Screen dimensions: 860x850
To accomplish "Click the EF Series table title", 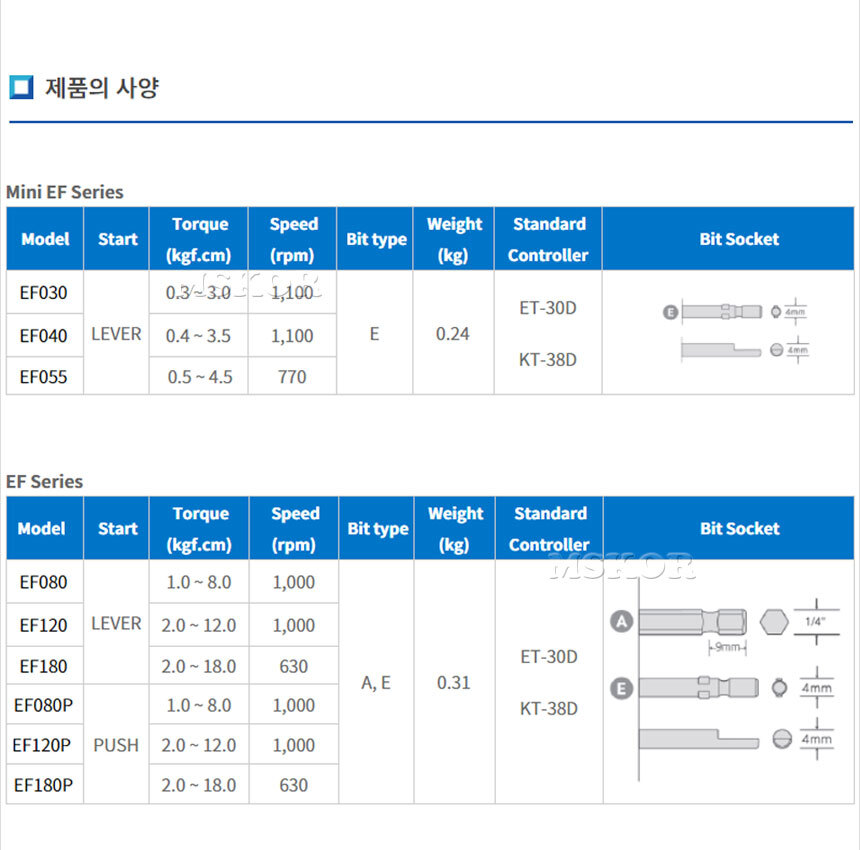I will pos(45,481).
